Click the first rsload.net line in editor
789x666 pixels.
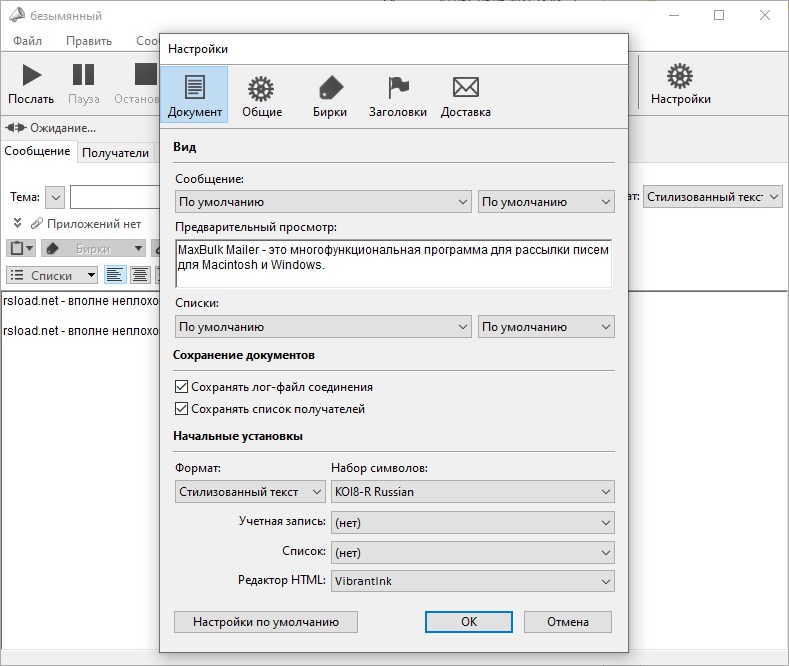pos(81,301)
